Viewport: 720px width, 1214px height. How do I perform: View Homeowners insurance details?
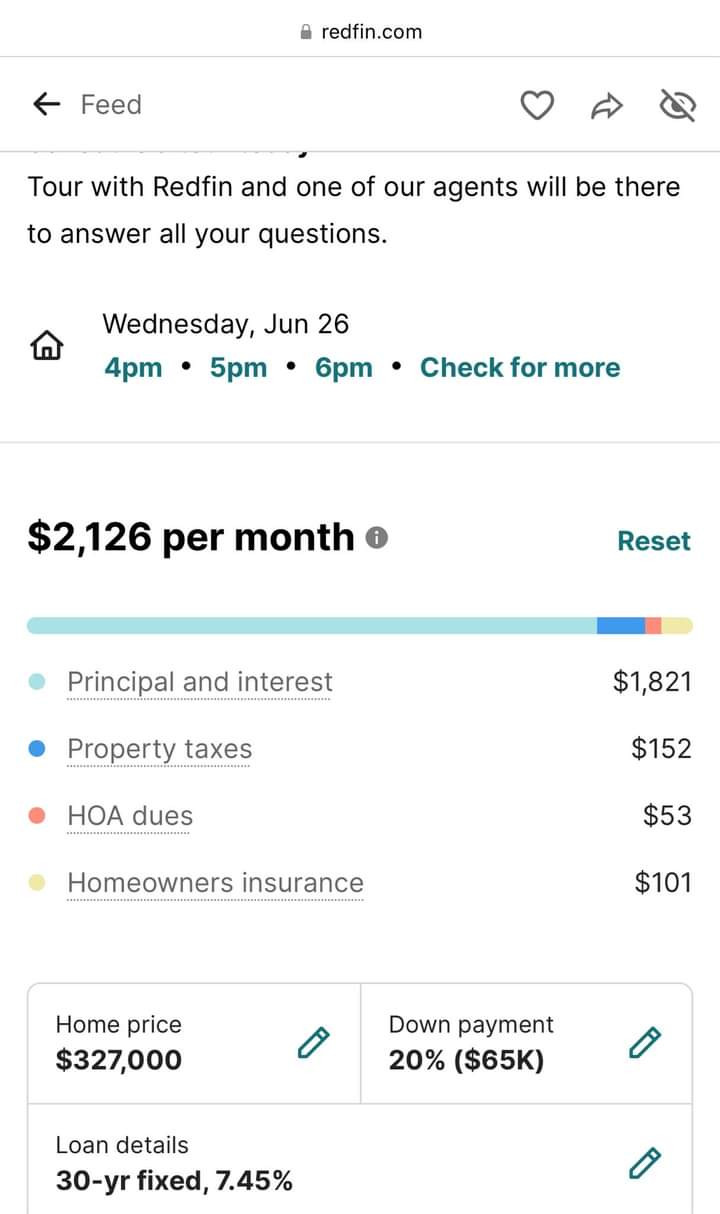point(215,883)
